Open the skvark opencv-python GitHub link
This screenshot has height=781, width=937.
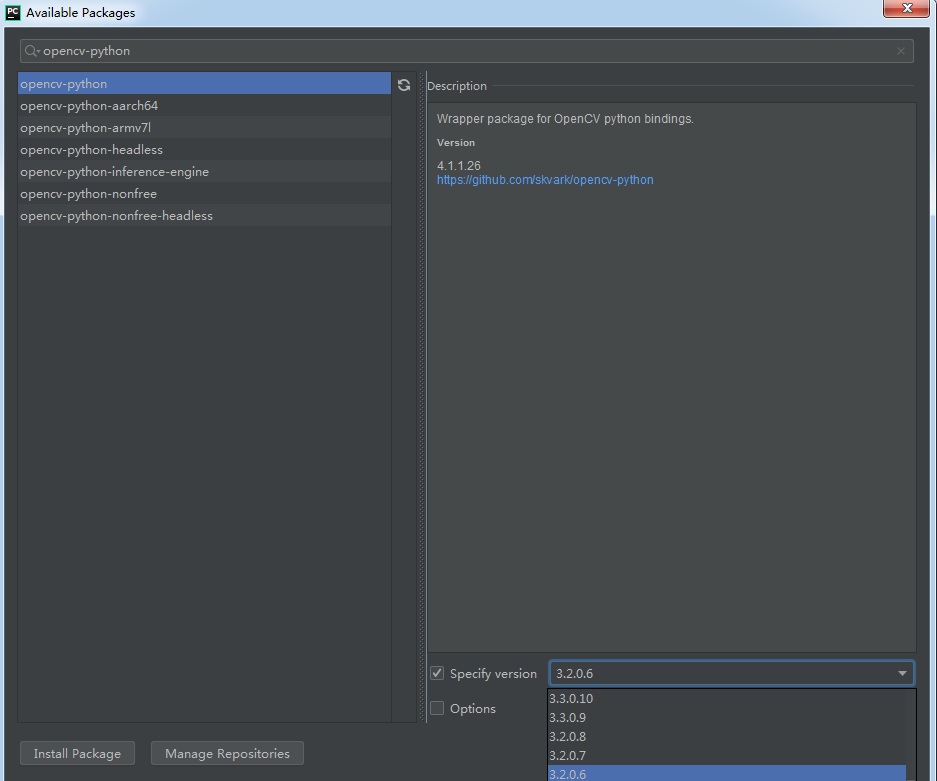click(x=546, y=179)
